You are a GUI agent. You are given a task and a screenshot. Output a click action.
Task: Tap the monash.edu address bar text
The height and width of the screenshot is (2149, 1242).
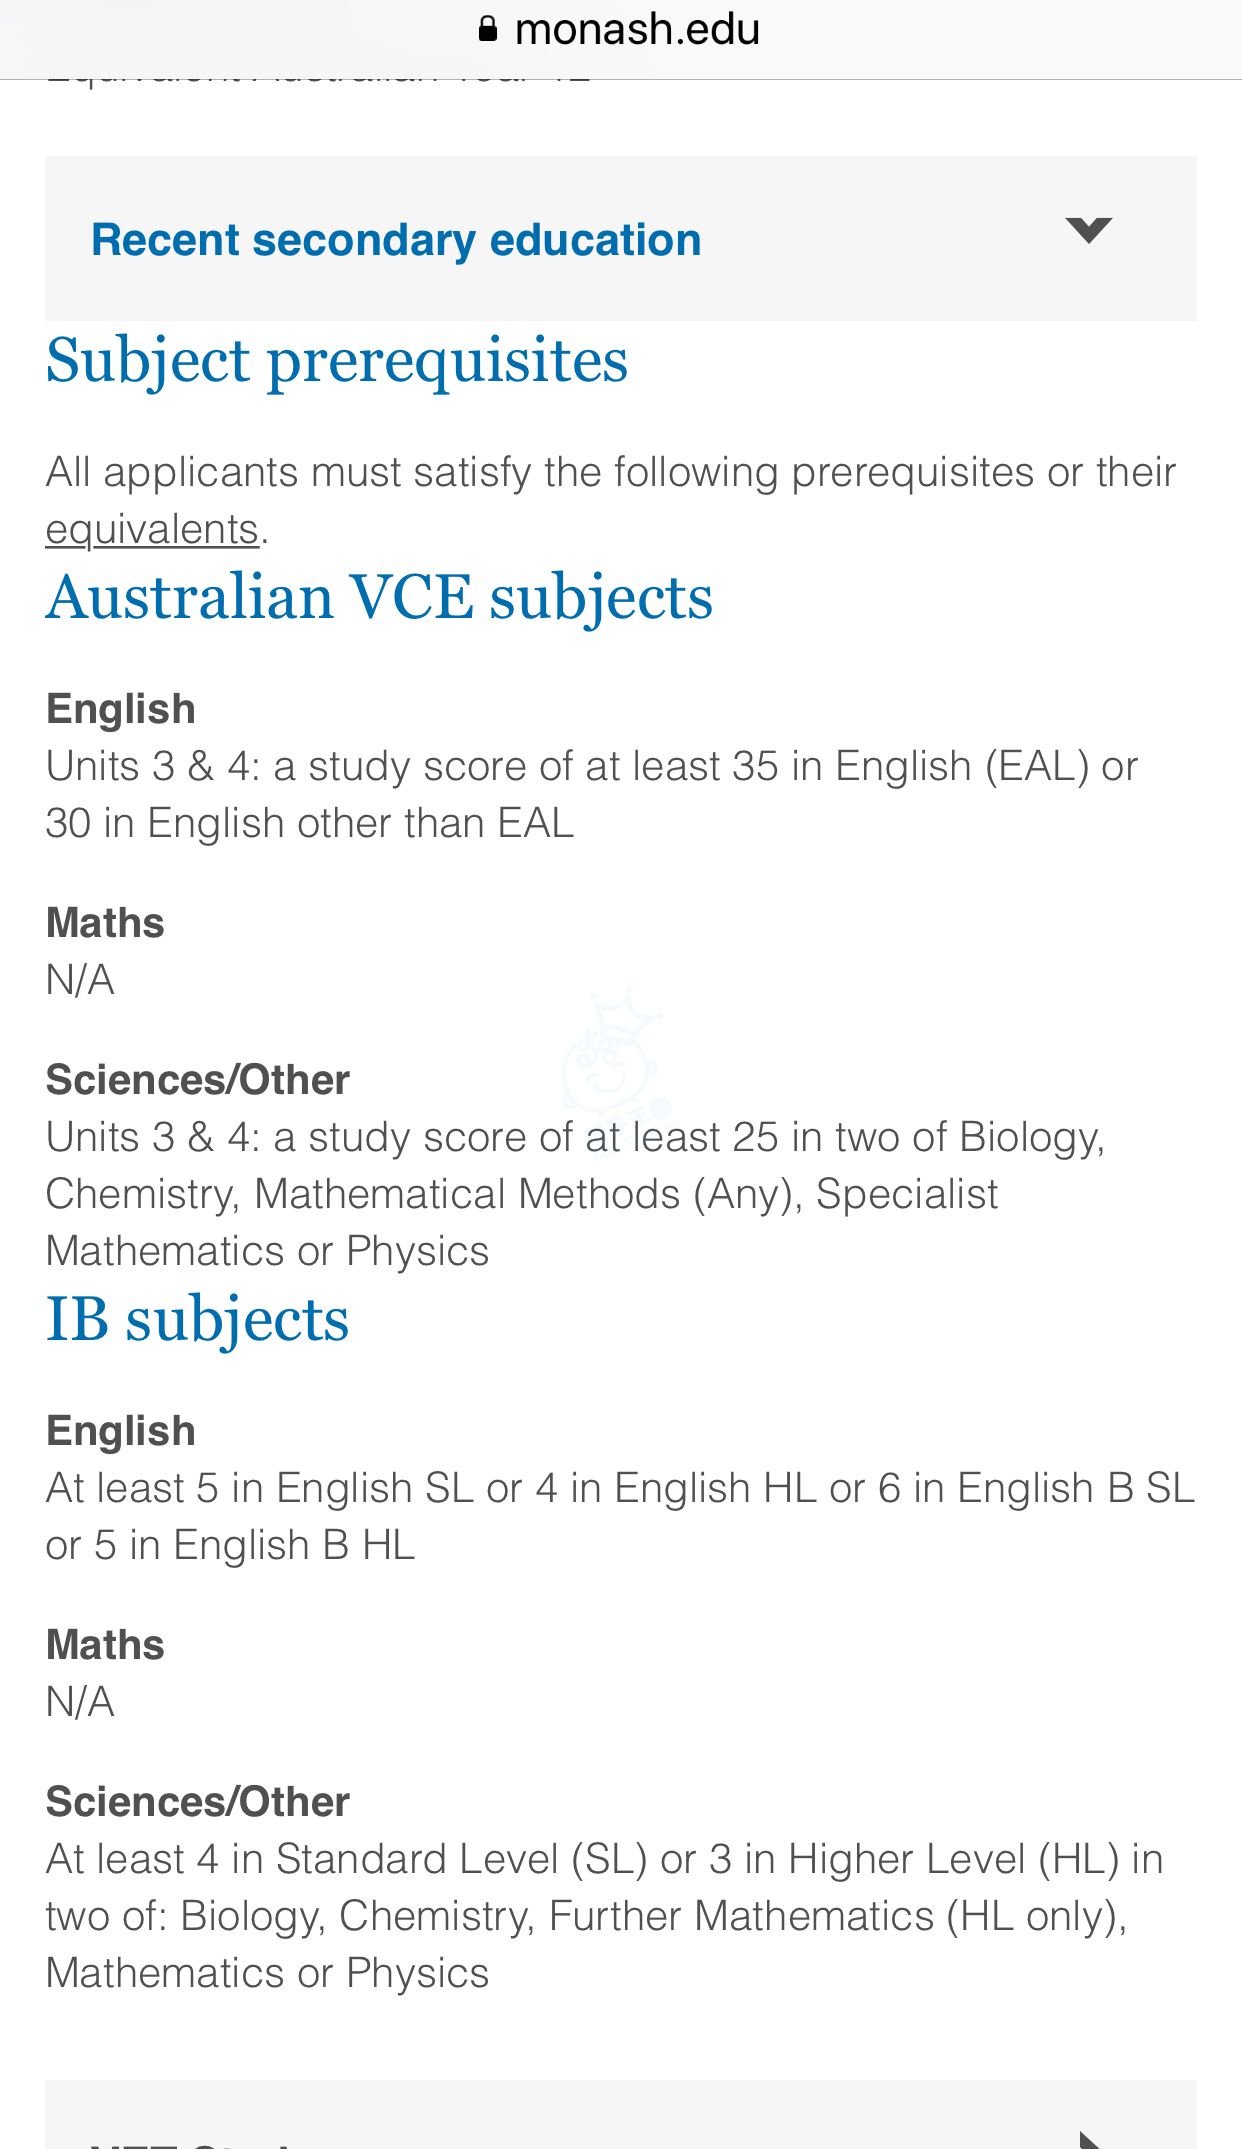637,29
